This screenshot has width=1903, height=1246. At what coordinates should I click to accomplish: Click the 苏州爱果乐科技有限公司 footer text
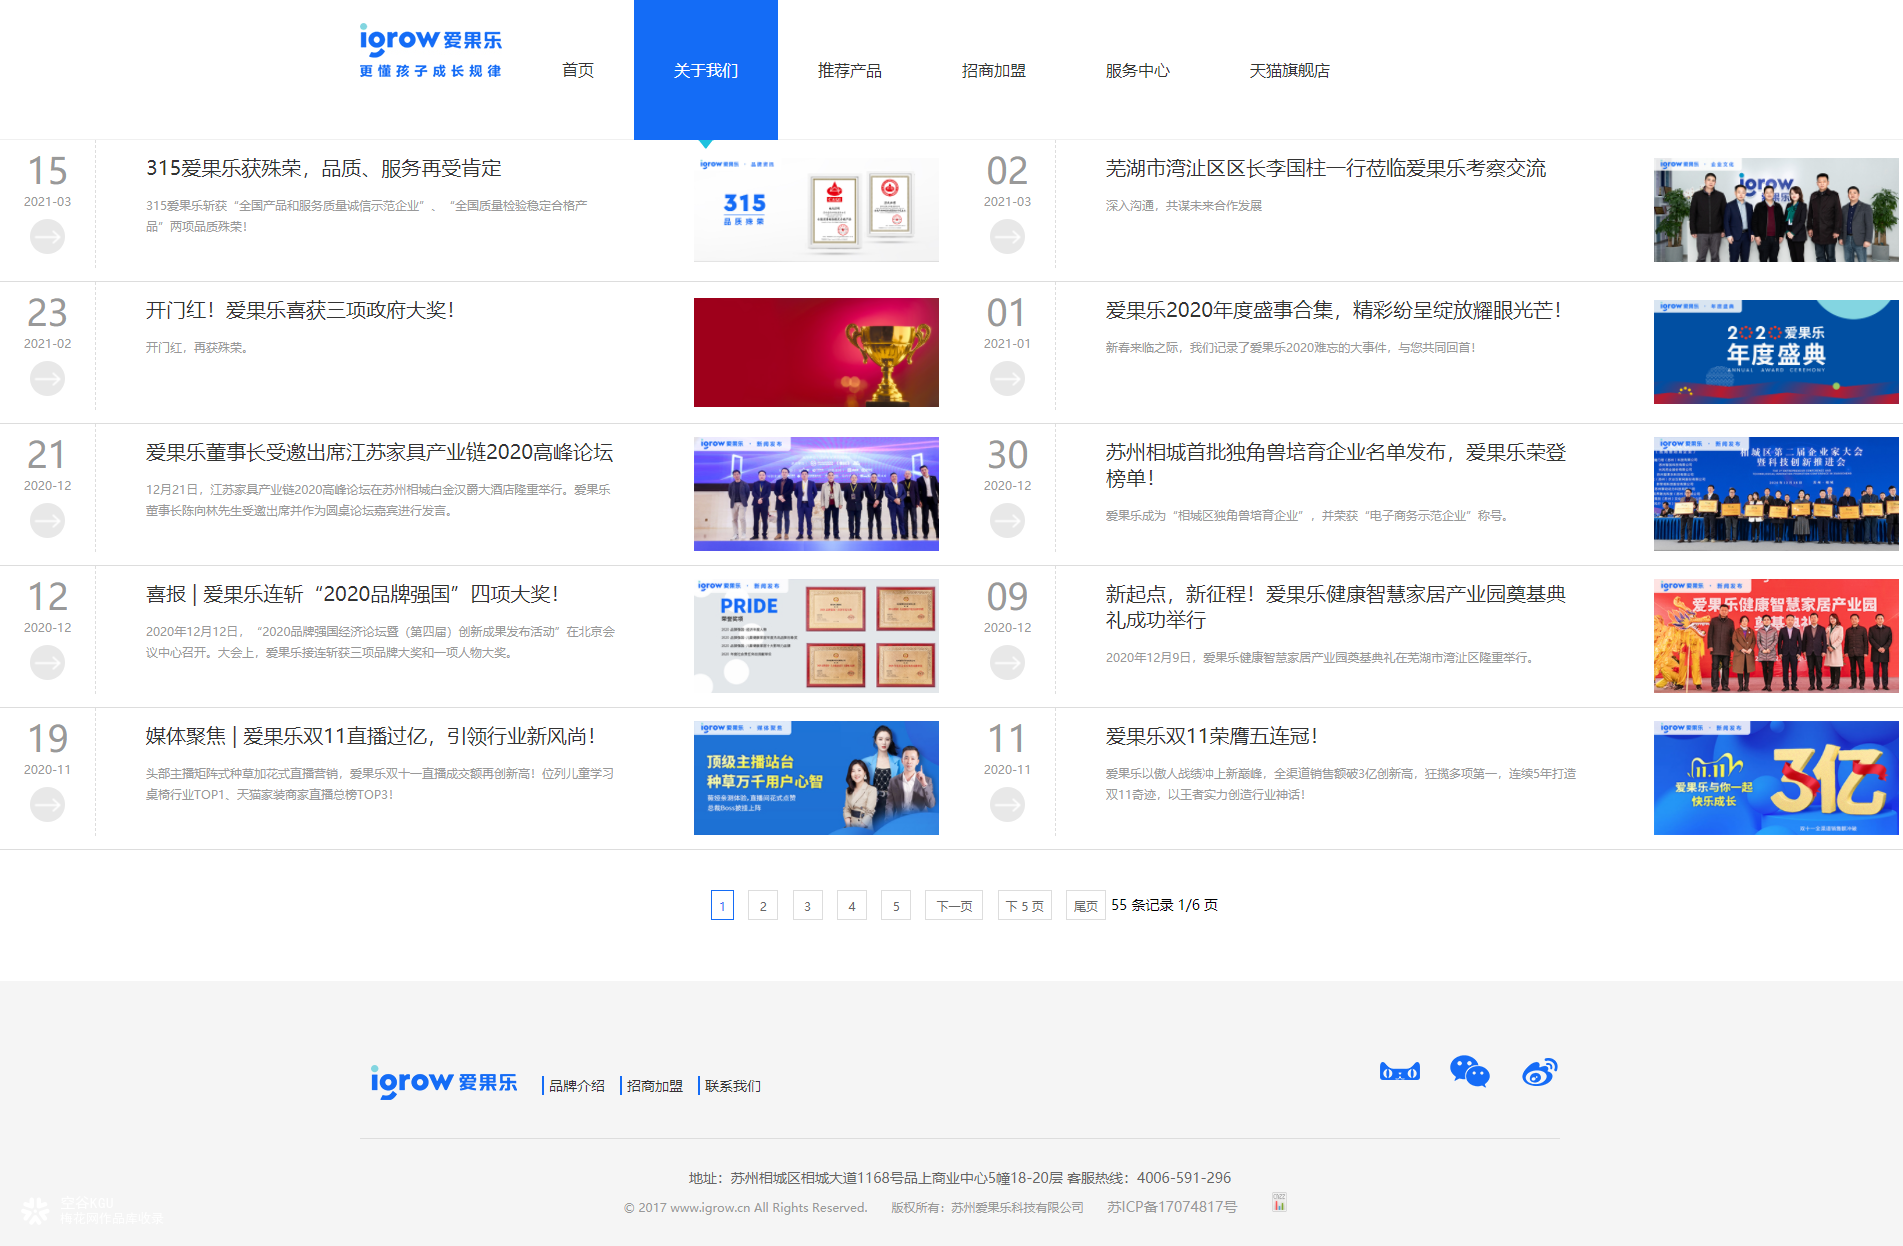pos(1017,1207)
